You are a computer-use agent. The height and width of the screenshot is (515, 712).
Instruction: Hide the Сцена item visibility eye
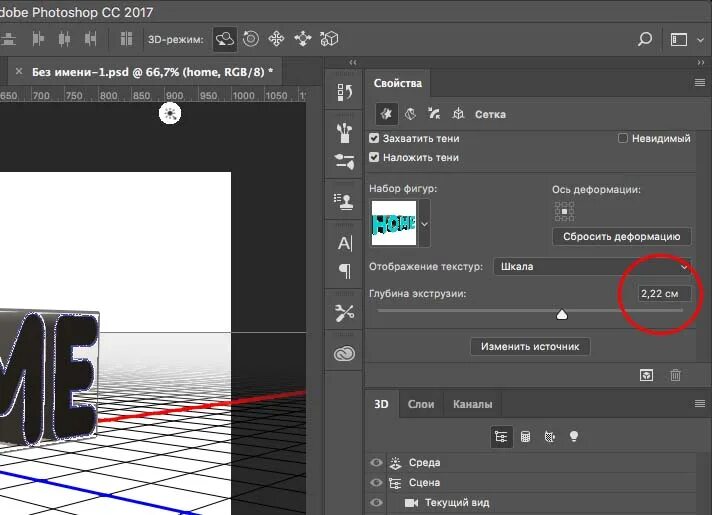(x=376, y=483)
